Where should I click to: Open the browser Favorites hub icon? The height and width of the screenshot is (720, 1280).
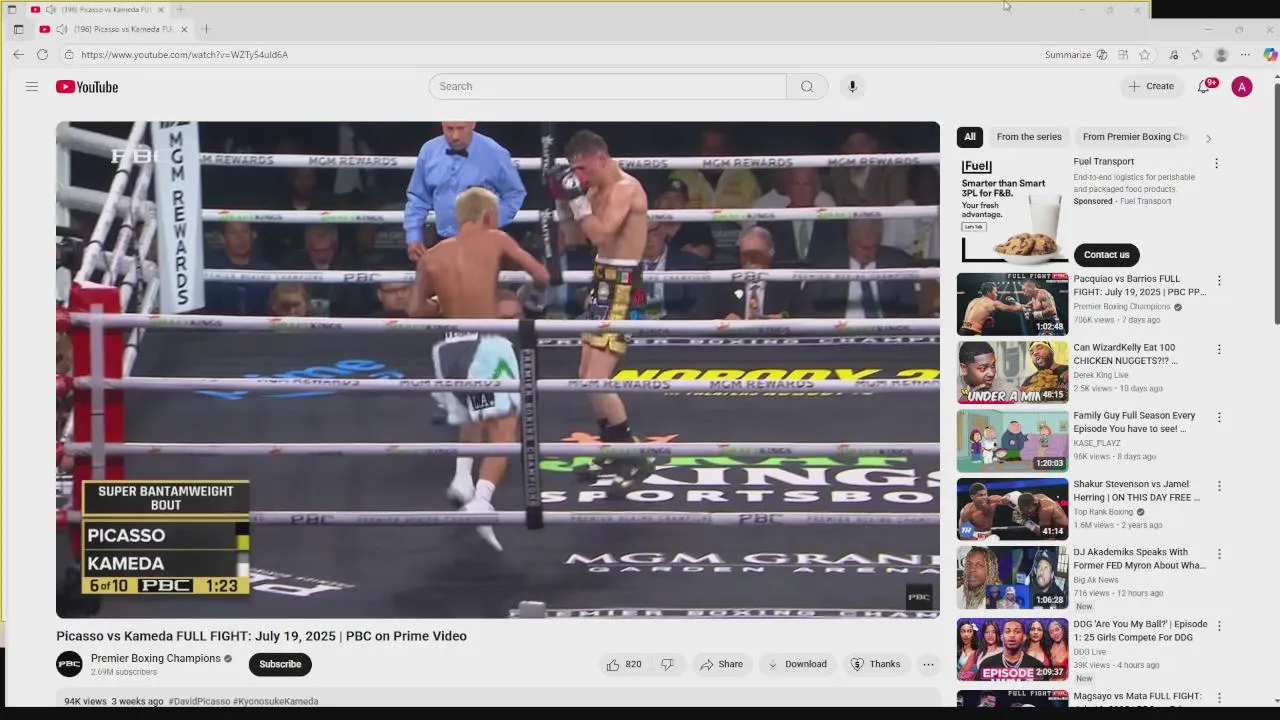[1197, 55]
